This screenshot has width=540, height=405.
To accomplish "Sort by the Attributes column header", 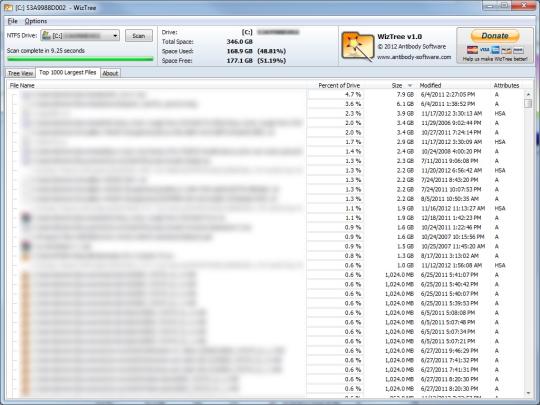I will [x=506, y=85].
